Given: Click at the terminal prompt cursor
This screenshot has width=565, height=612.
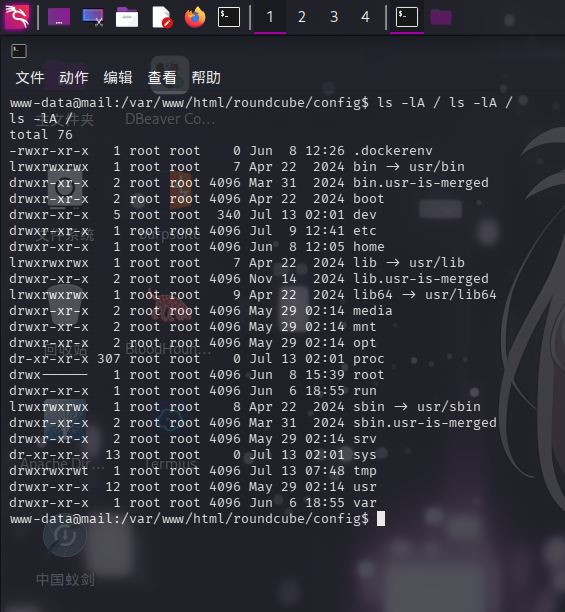Looking at the screenshot, I should tap(381, 519).
